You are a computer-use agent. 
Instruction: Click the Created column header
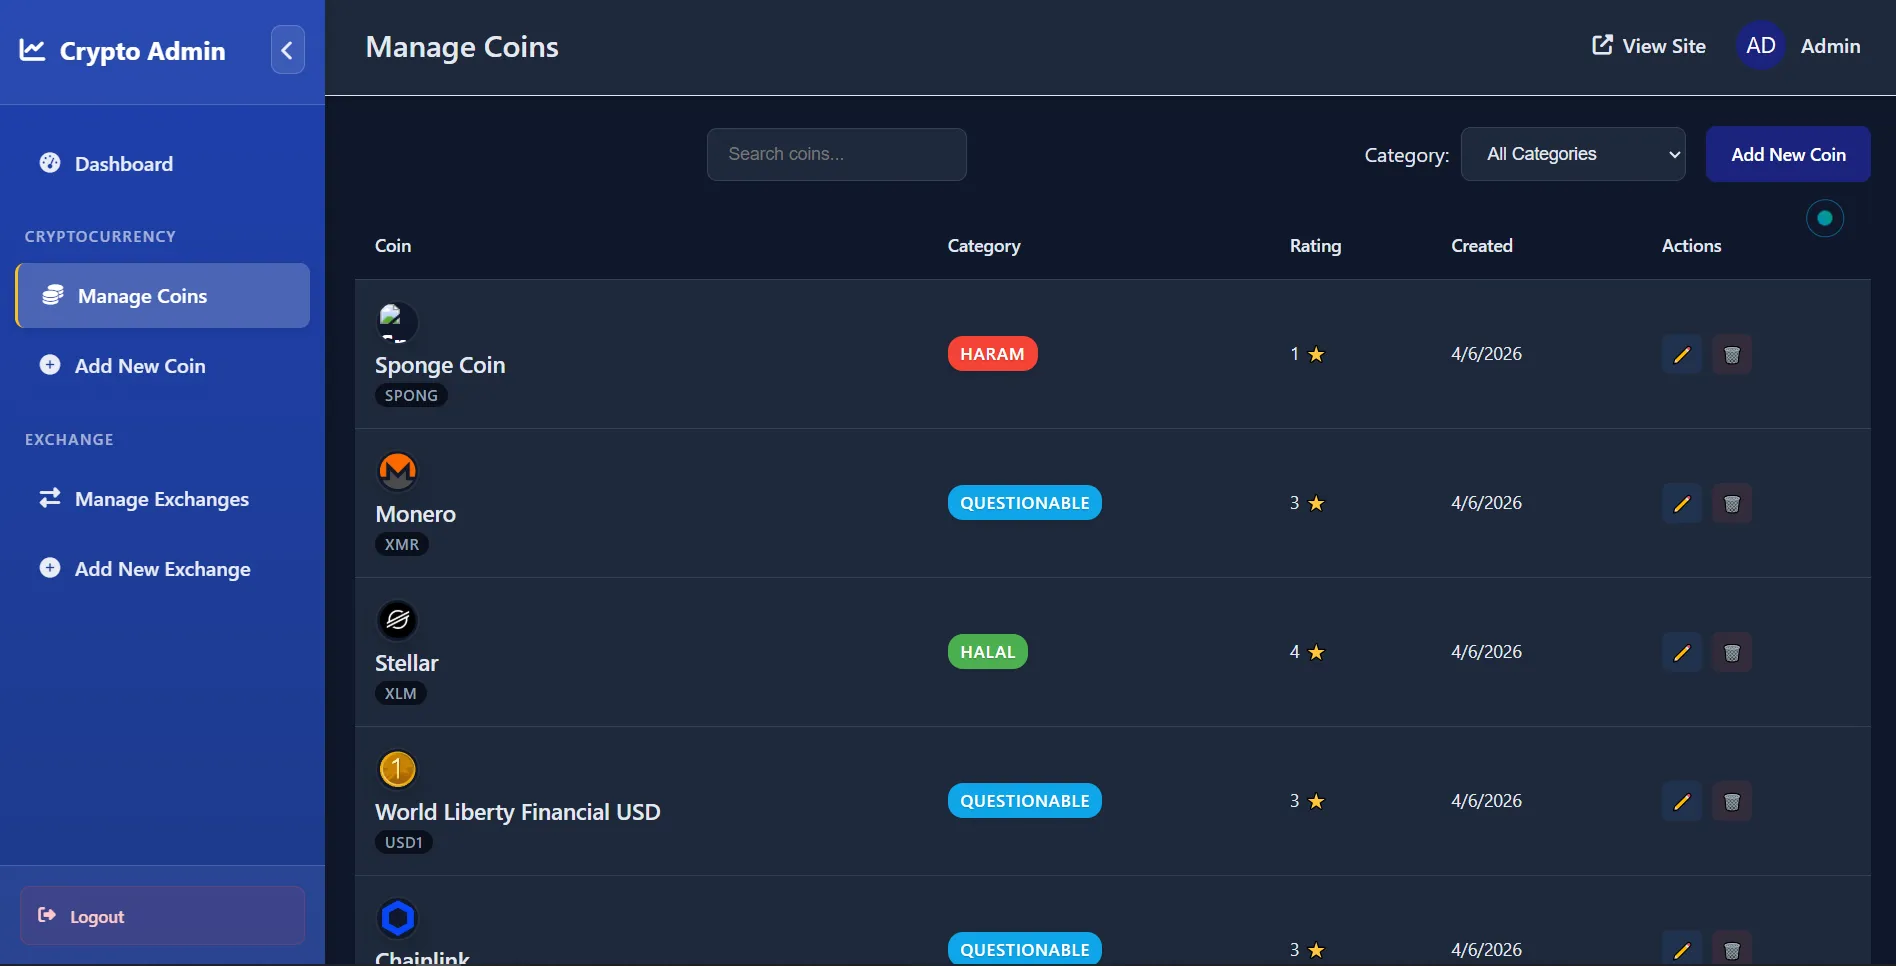[x=1481, y=246]
